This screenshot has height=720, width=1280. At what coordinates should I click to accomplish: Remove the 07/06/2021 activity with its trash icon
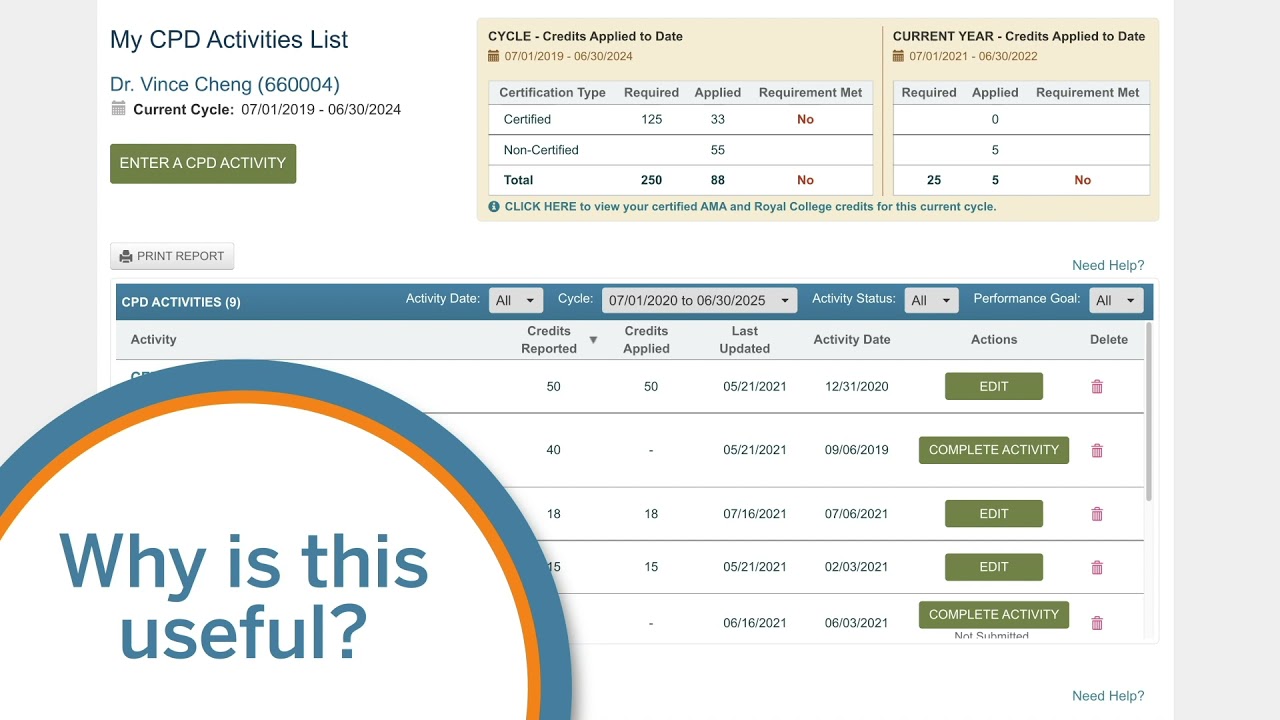(x=1097, y=514)
